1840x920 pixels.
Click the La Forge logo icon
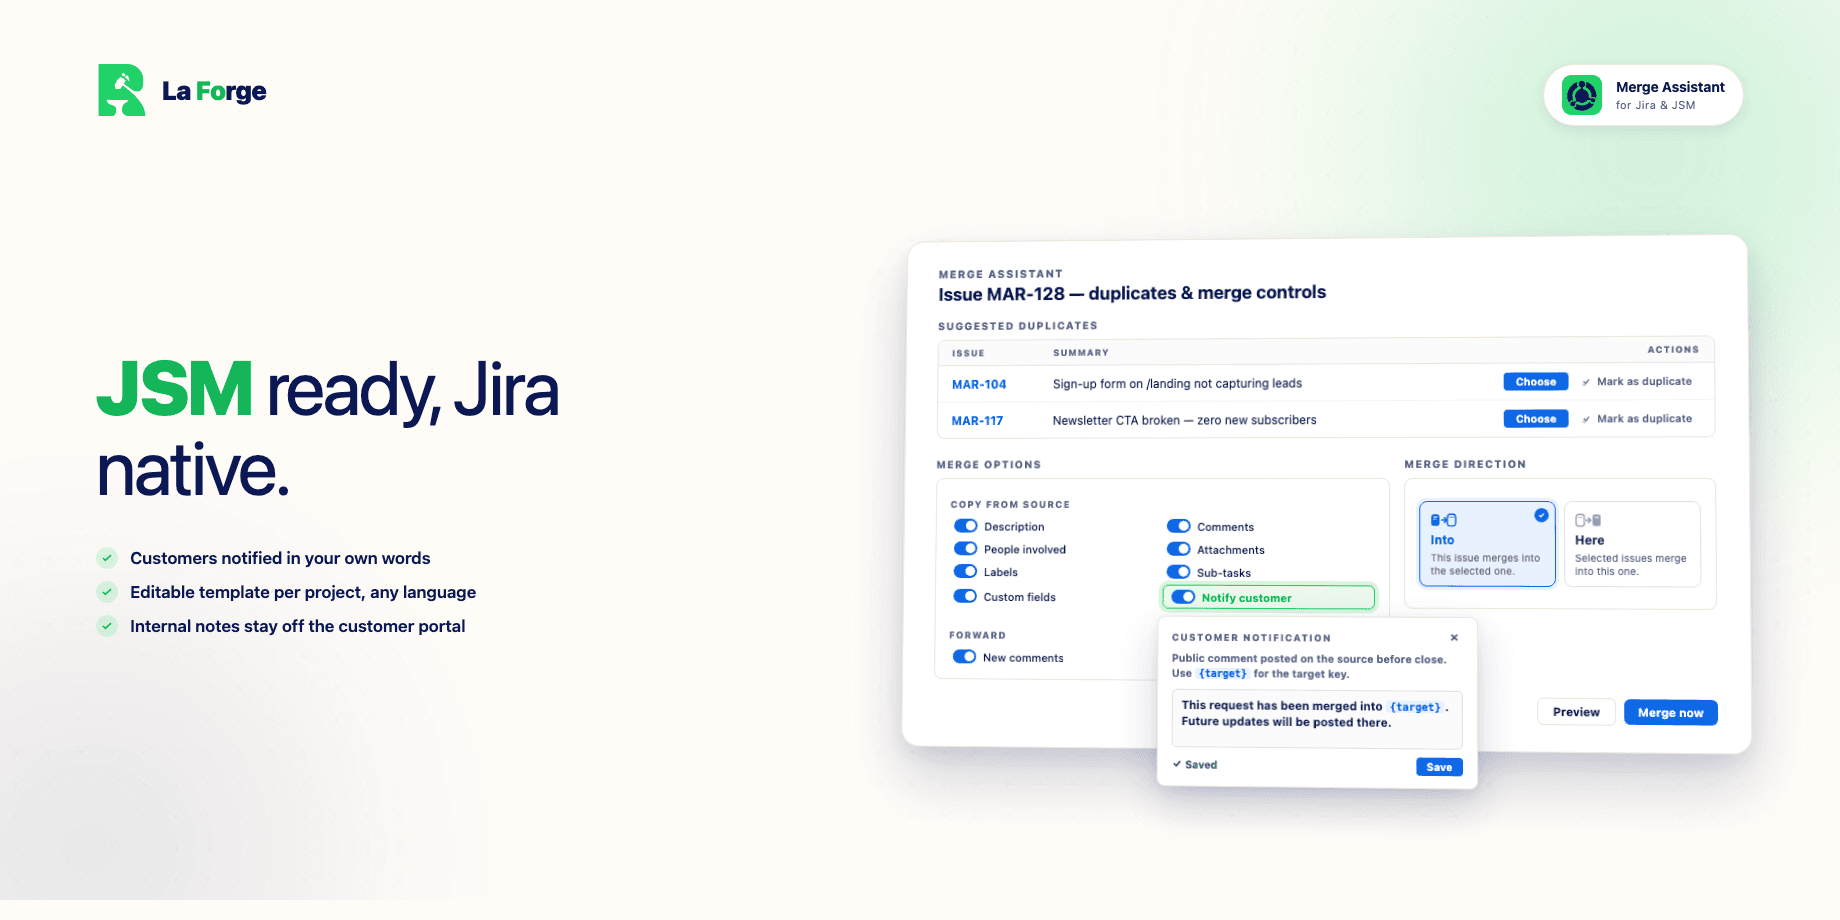[122, 90]
